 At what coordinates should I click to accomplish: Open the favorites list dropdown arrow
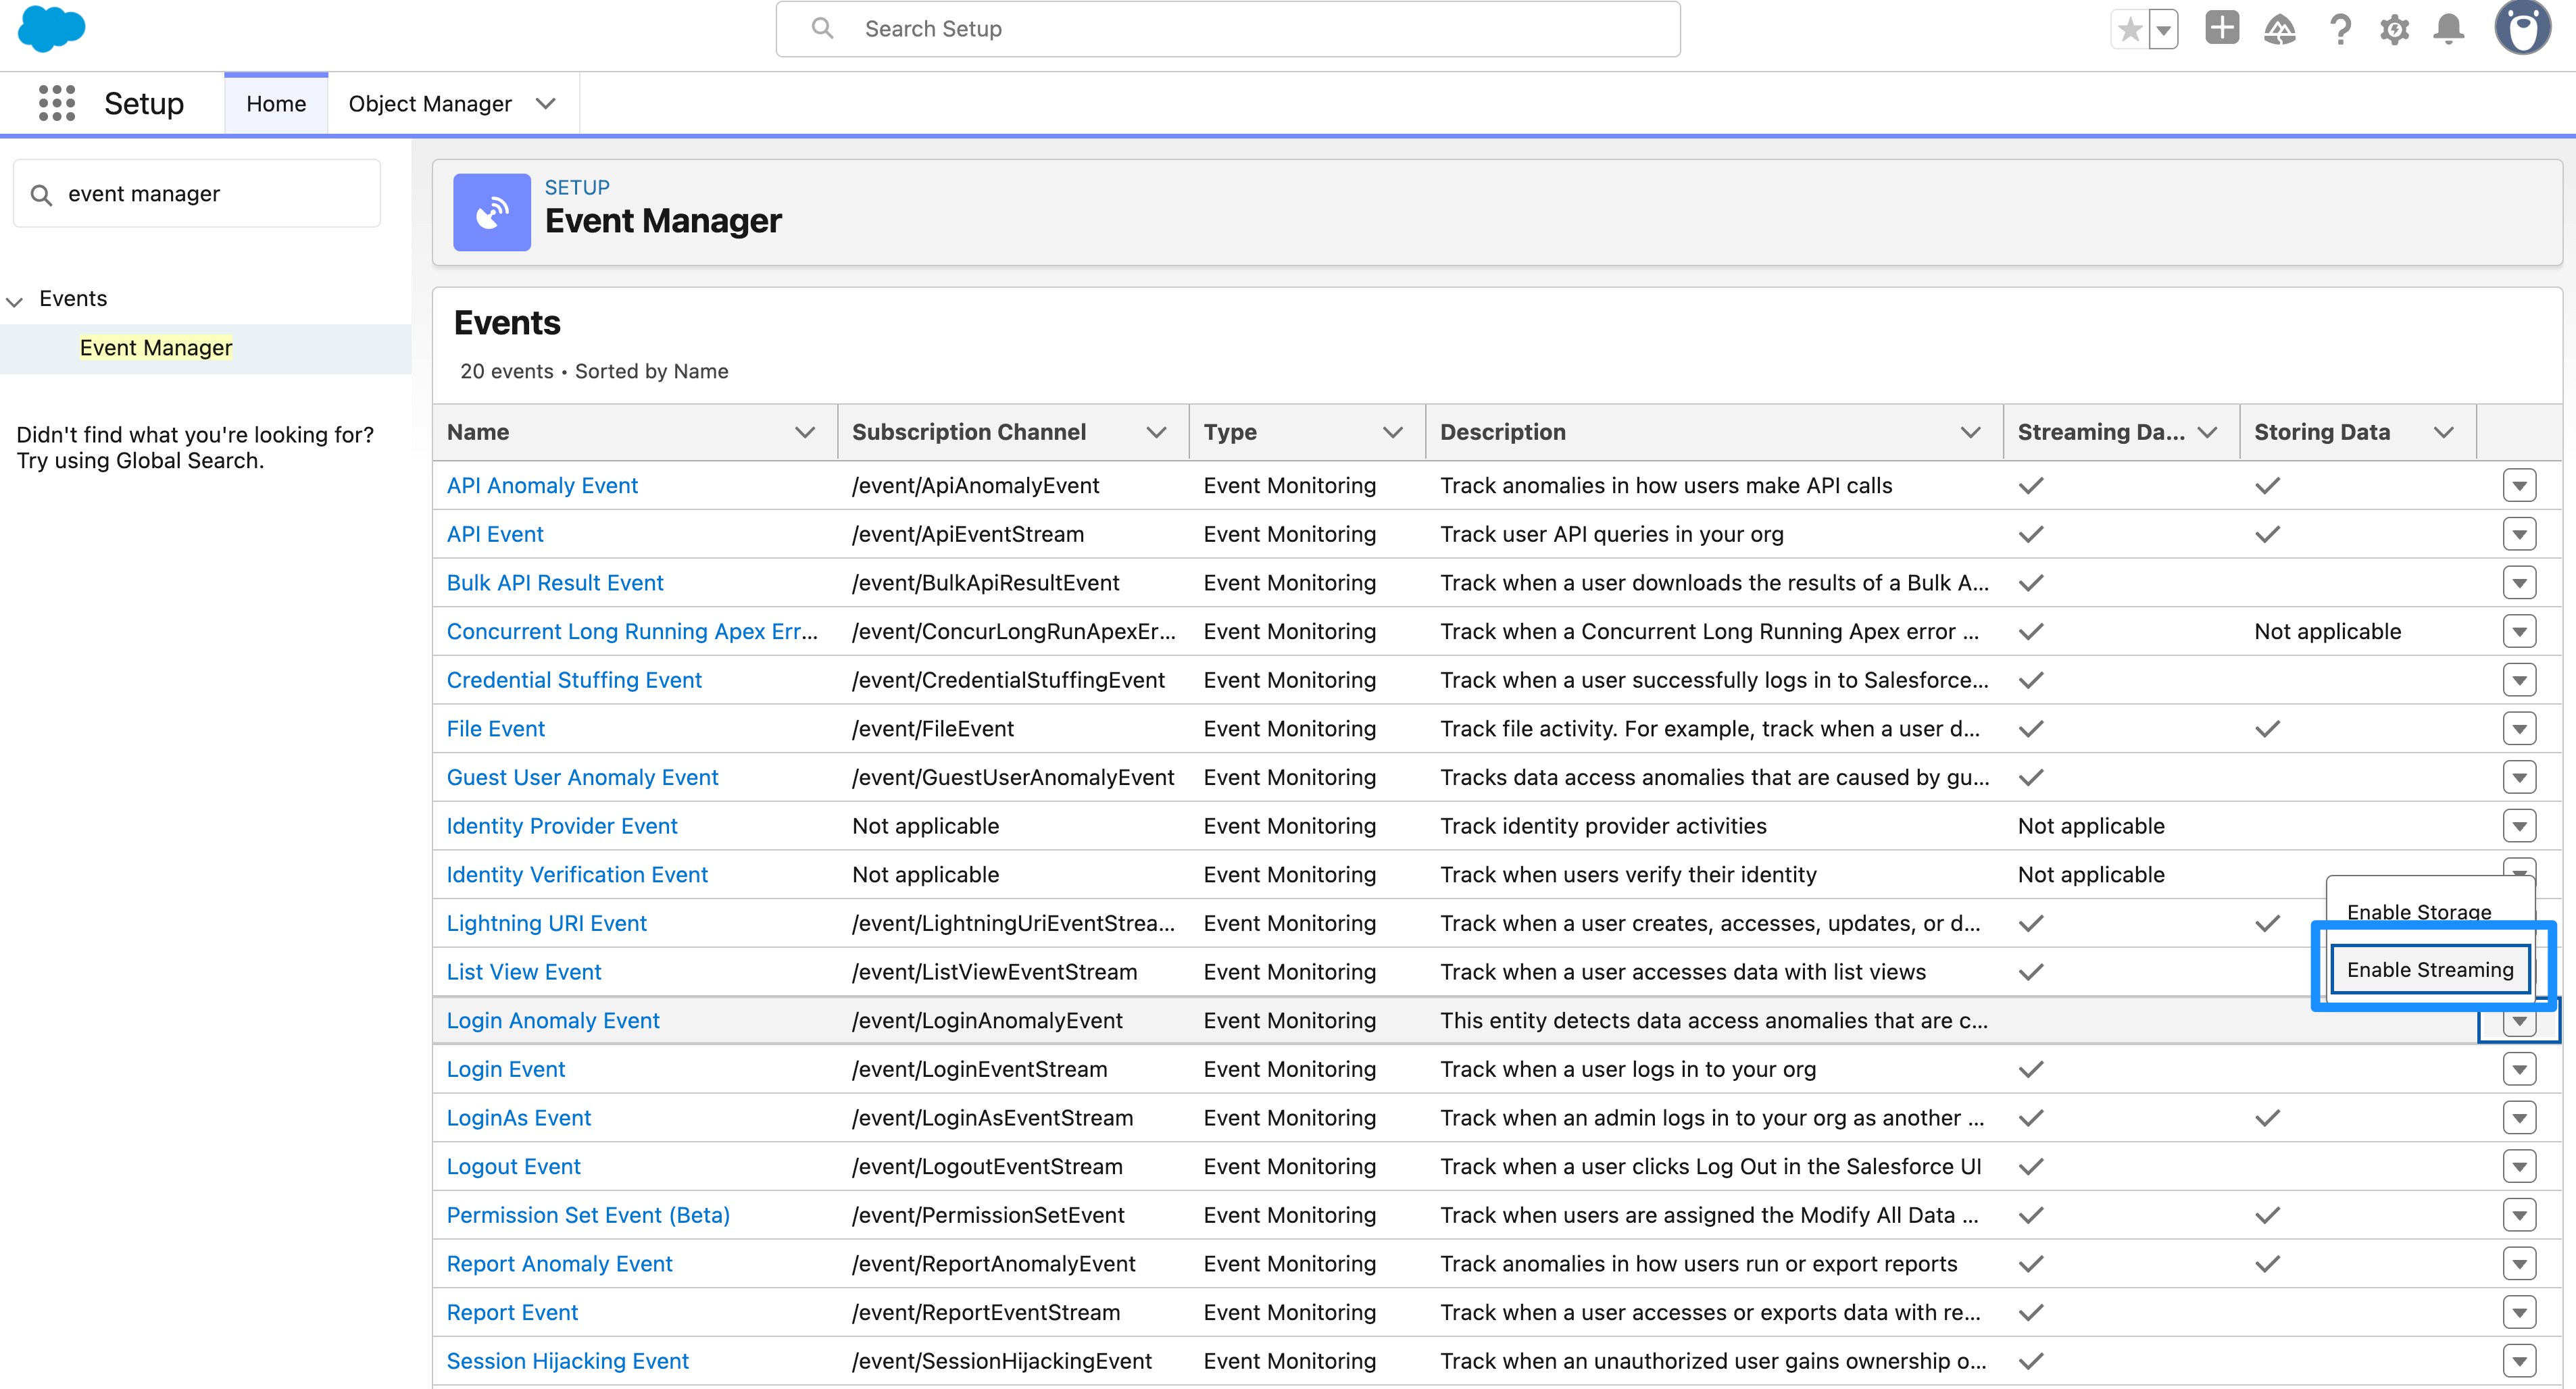(x=2163, y=30)
